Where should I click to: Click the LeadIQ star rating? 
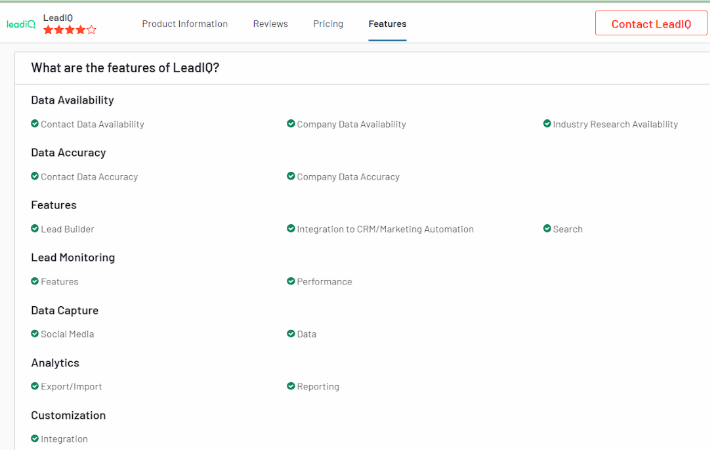[70, 30]
